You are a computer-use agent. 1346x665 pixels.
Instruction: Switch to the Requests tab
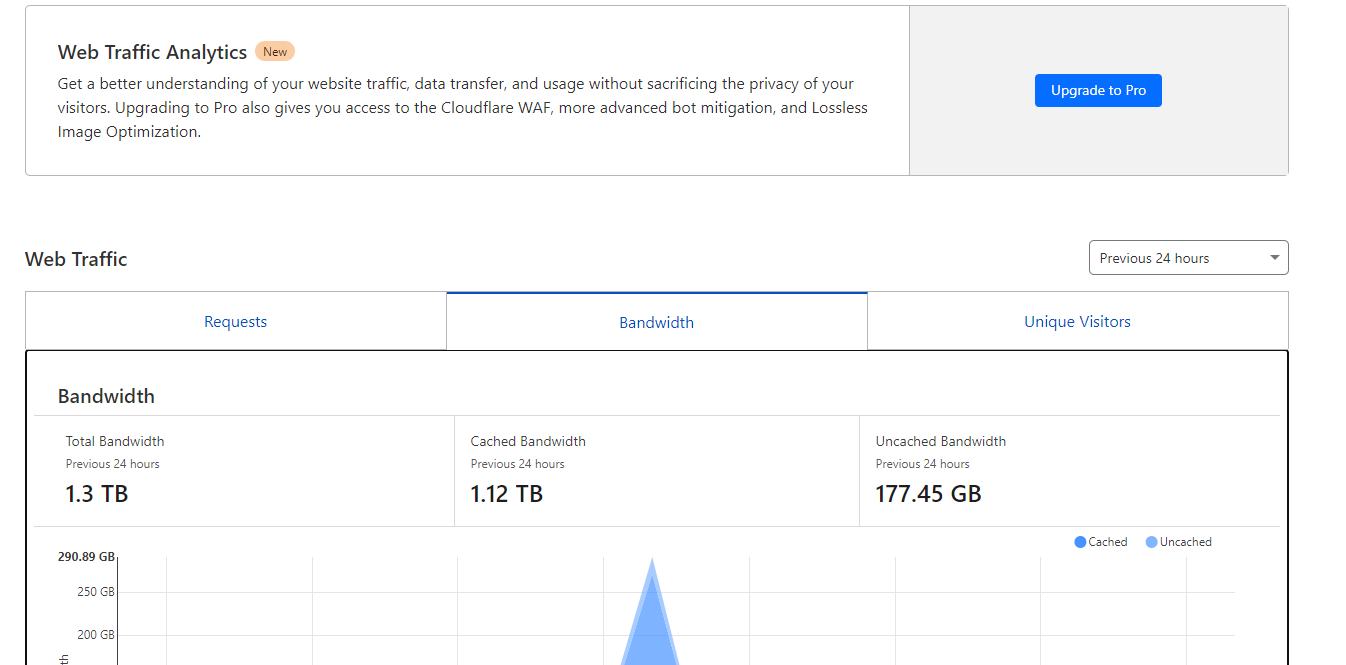click(235, 322)
